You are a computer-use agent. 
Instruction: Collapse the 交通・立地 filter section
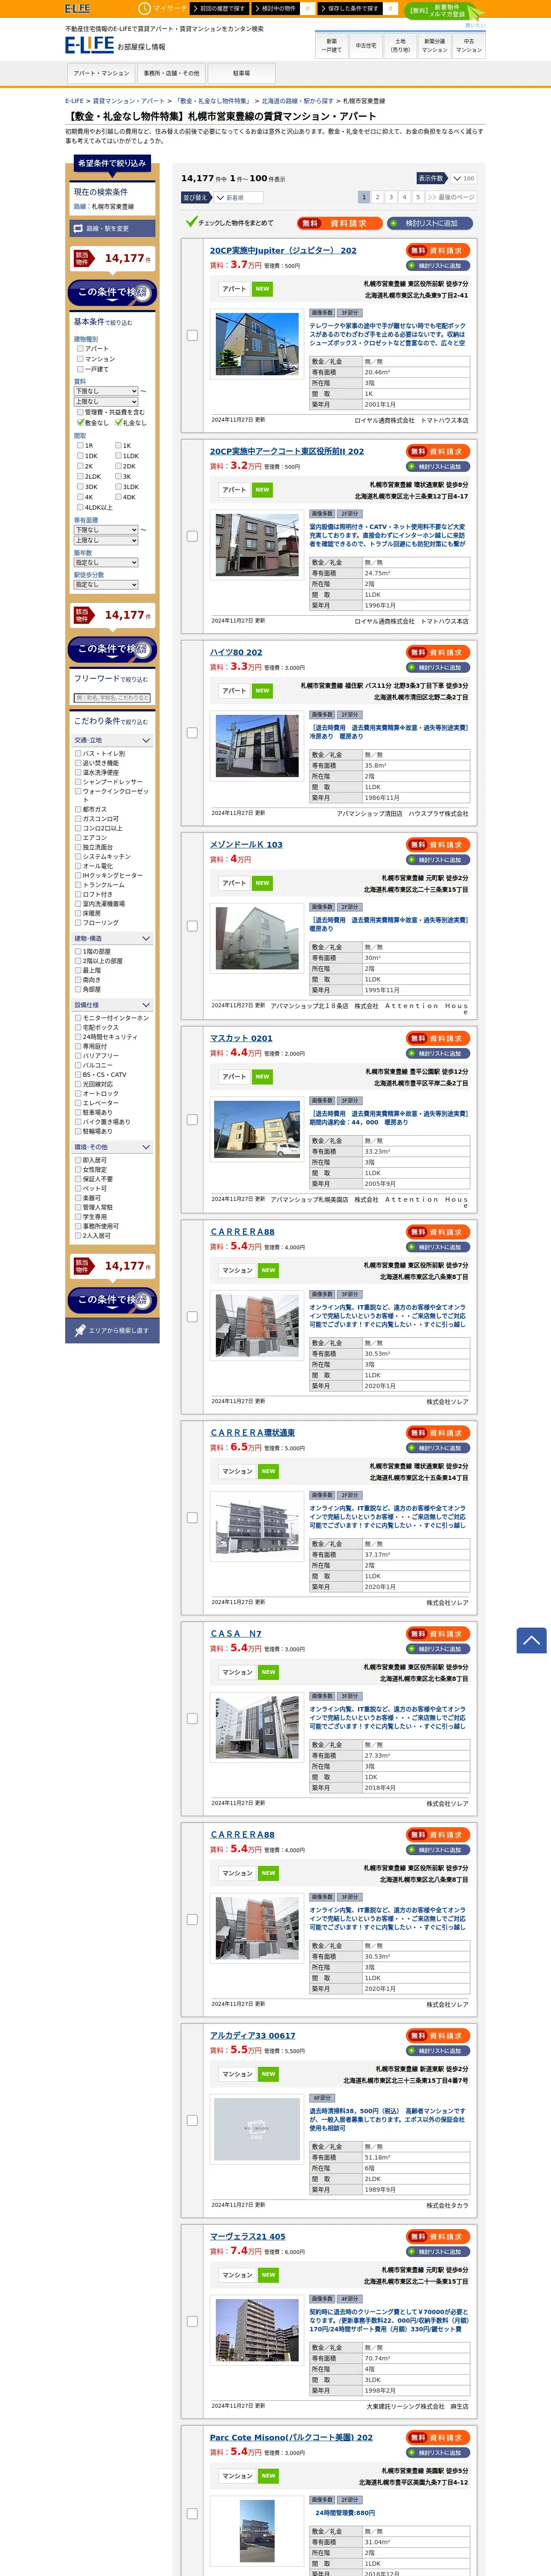(x=112, y=740)
